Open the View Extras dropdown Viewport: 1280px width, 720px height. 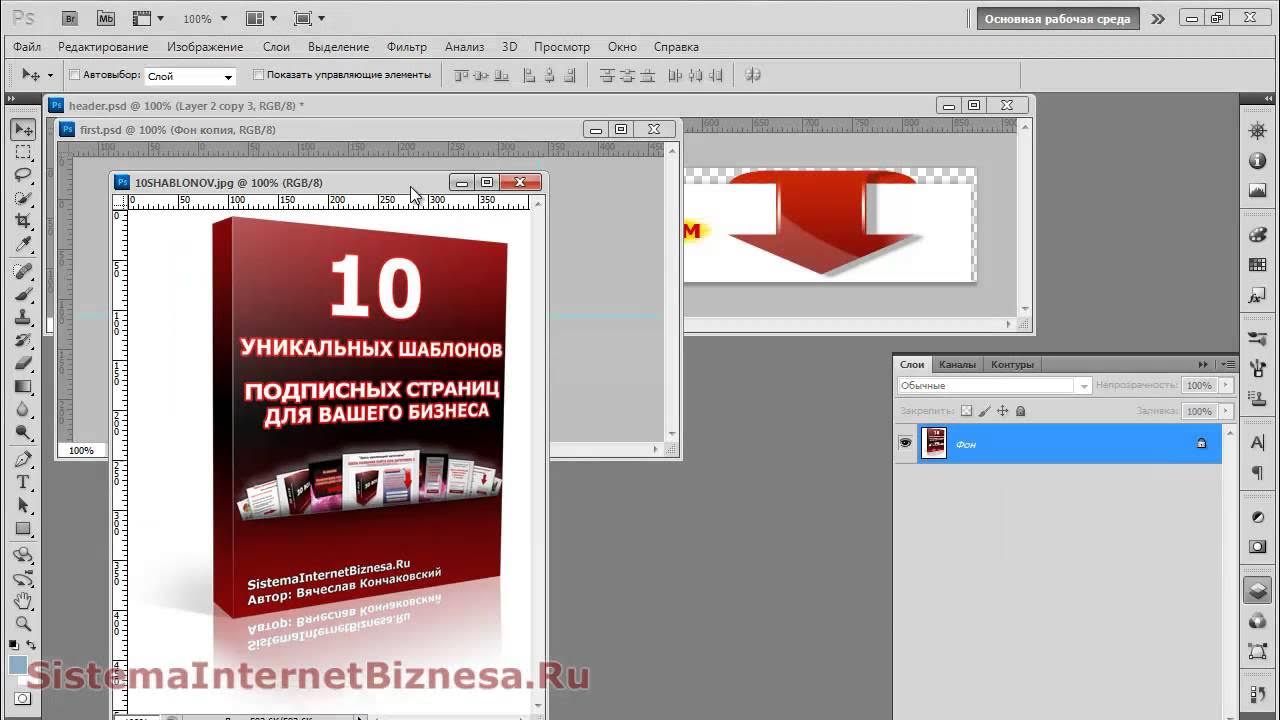coord(148,18)
